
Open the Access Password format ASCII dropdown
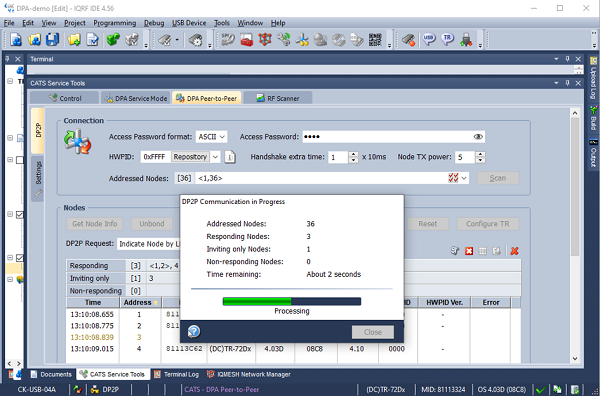point(212,137)
